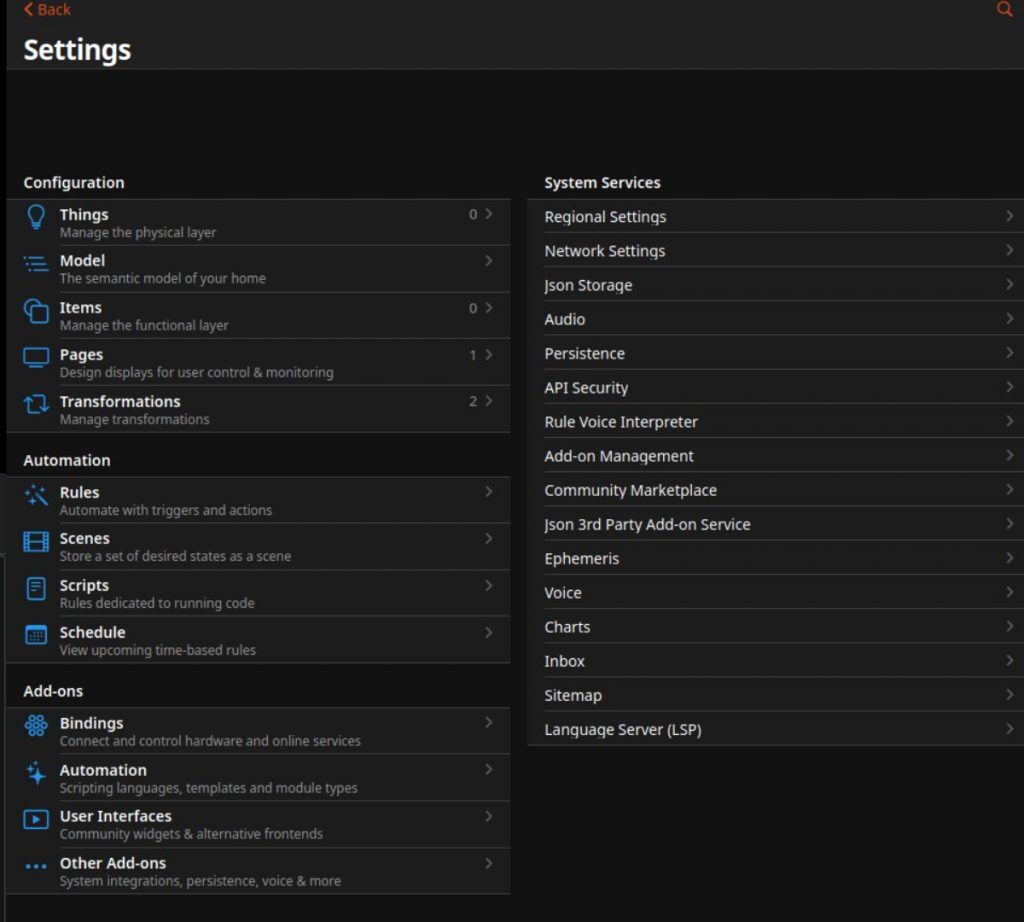The height and width of the screenshot is (922, 1024).
Task: Expand the Inbox chevron
Action: 1008,660
